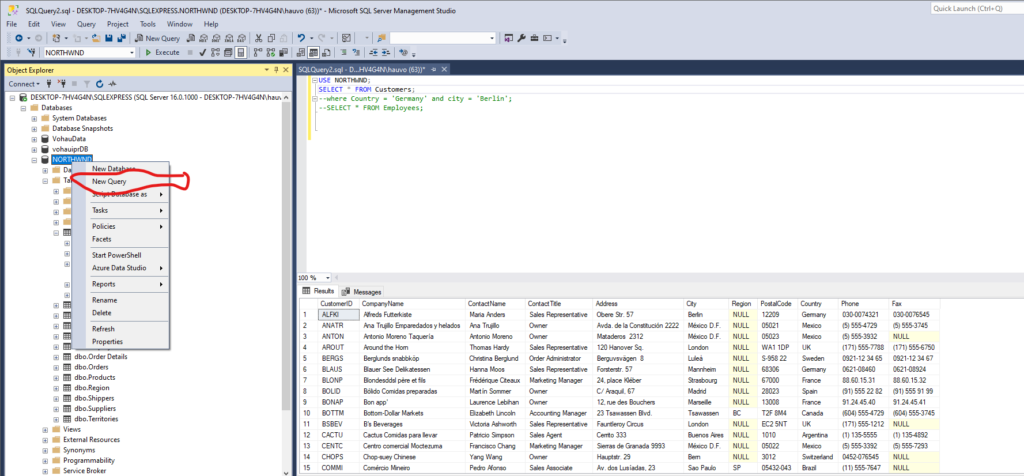The height and width of the screenshot is (476, 1024).
Task: Switch to the Results tab
Action: point(319,291)
